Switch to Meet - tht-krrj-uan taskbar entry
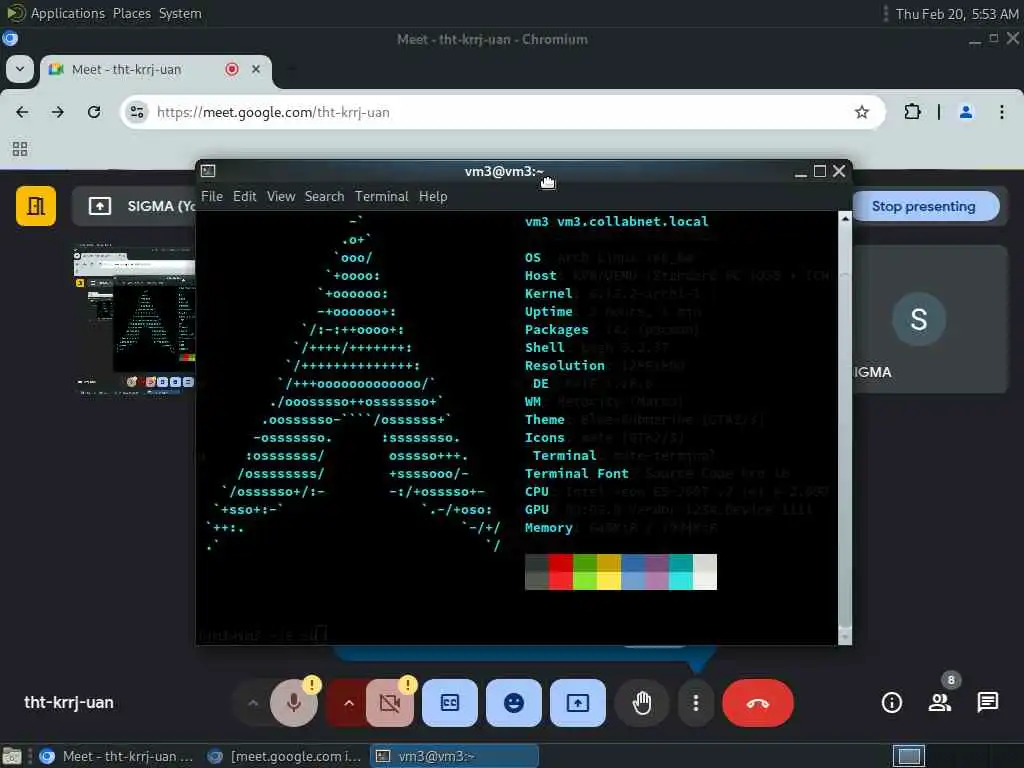 tap(116, 756)
